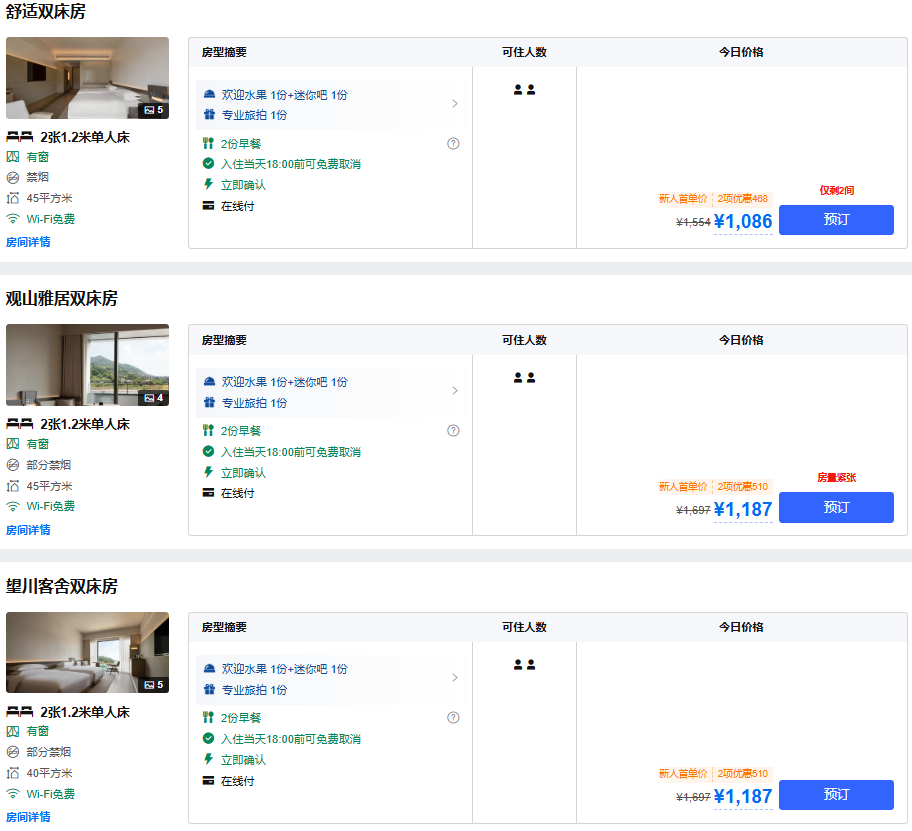Expand gift package arrow for 望川客舍双床房
The height and width of the screenshot is (831, 912).
coord(455,678)
